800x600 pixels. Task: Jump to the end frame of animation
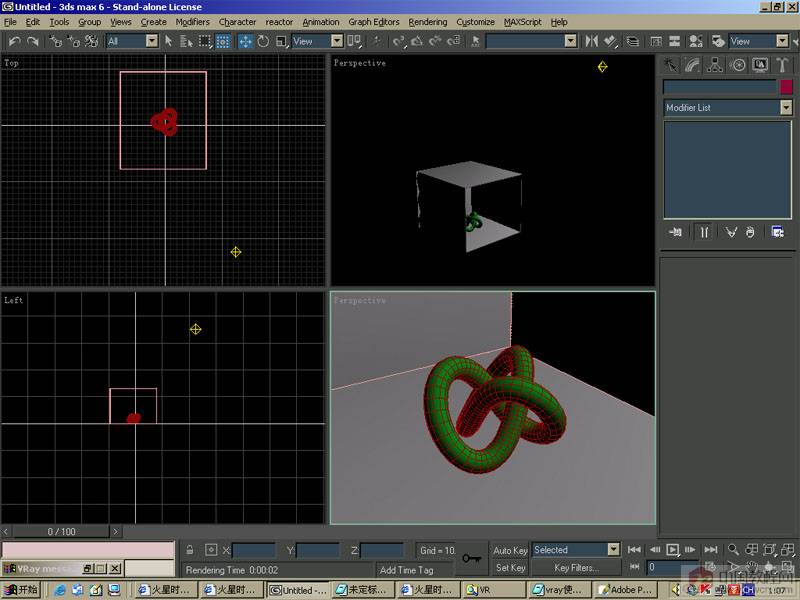(x=711, y=549)
